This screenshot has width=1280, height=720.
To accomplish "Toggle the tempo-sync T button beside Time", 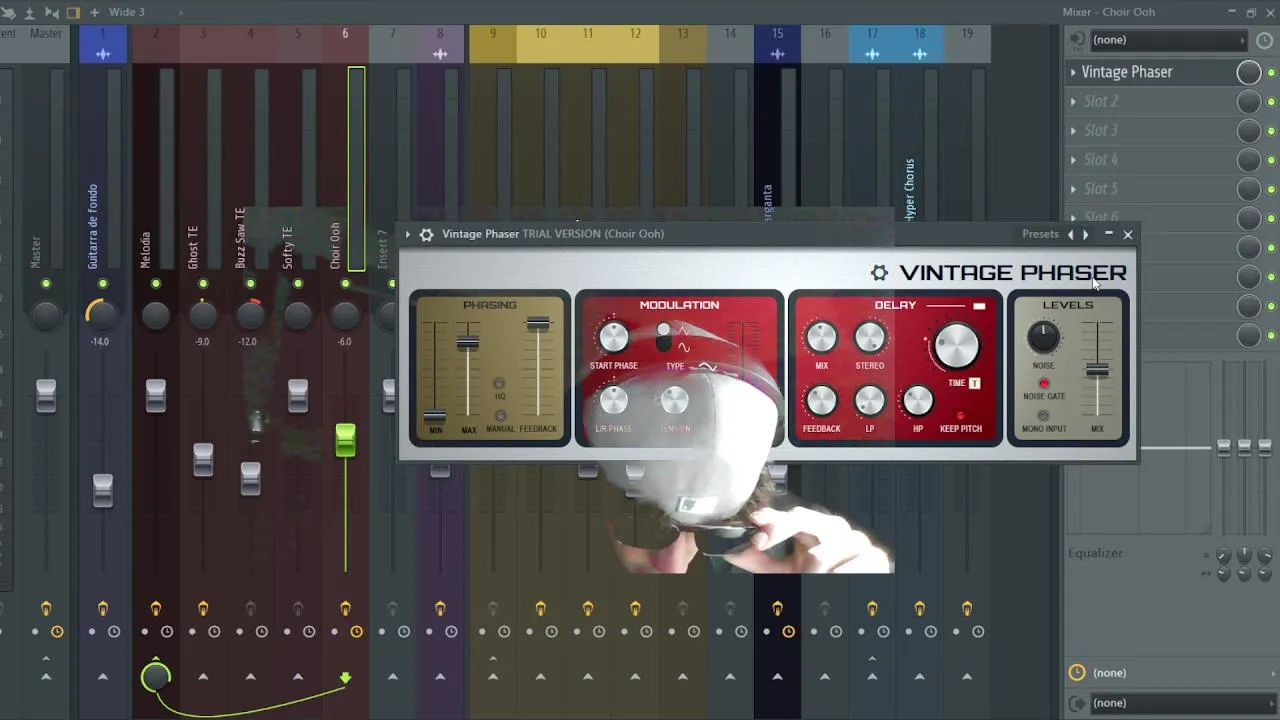I will (x=974, y=383).
